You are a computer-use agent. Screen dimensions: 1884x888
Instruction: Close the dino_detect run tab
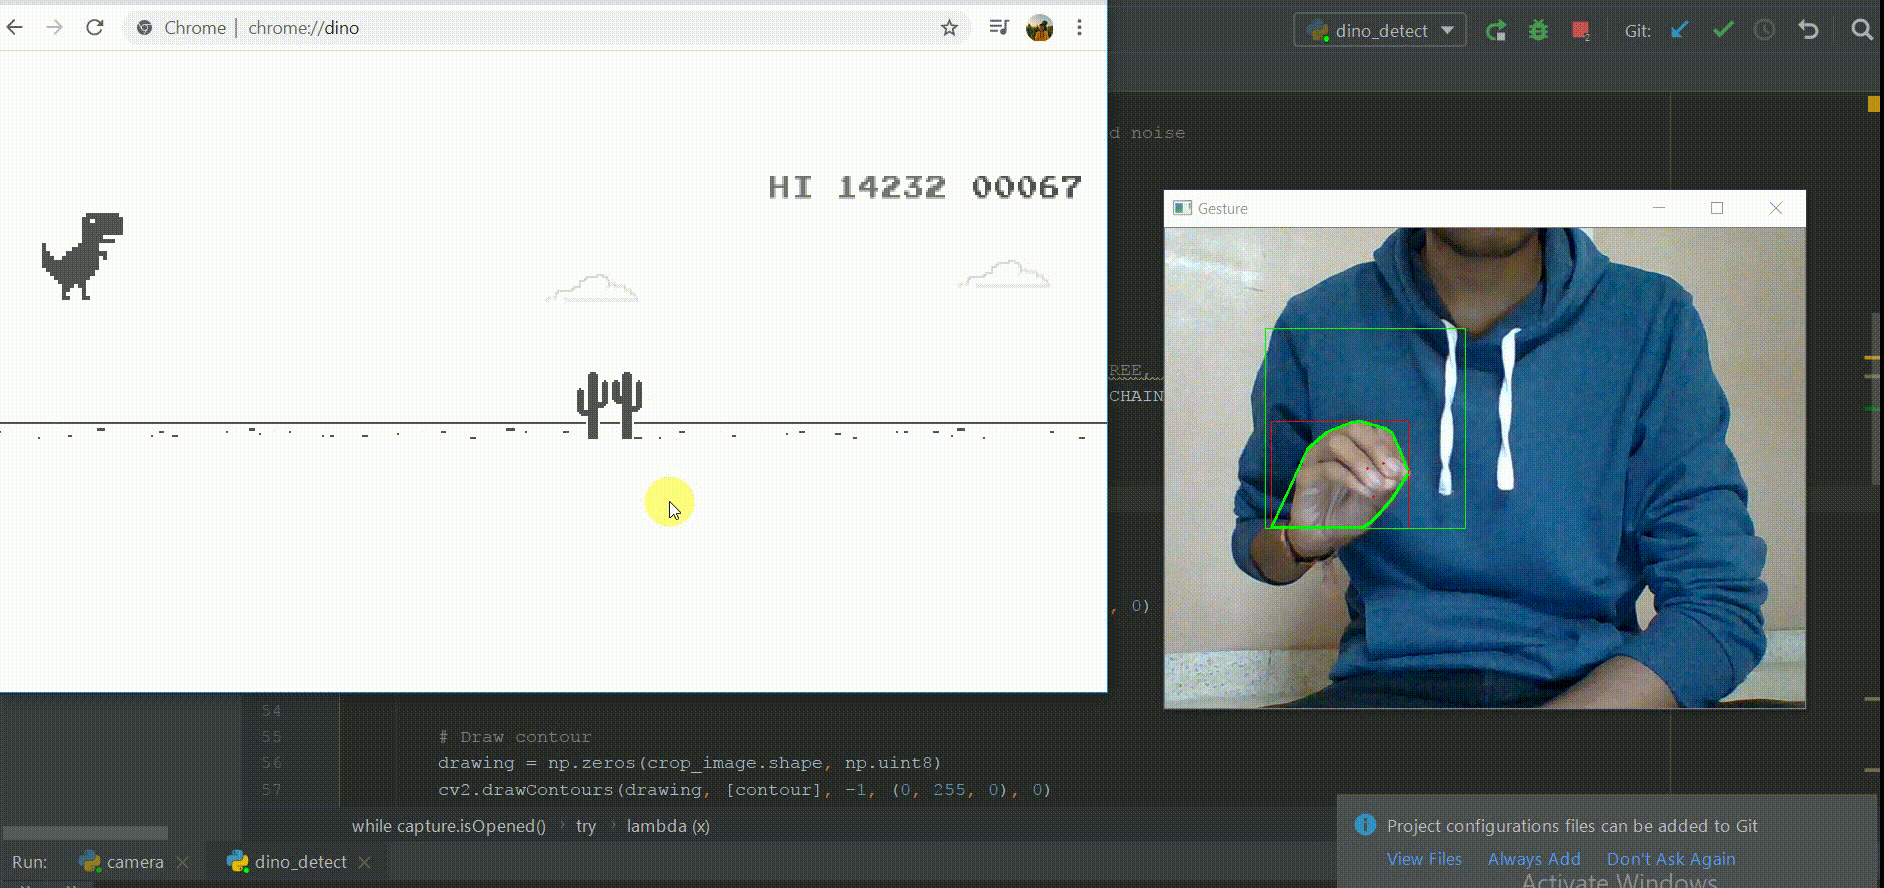[x=365, y=862]
